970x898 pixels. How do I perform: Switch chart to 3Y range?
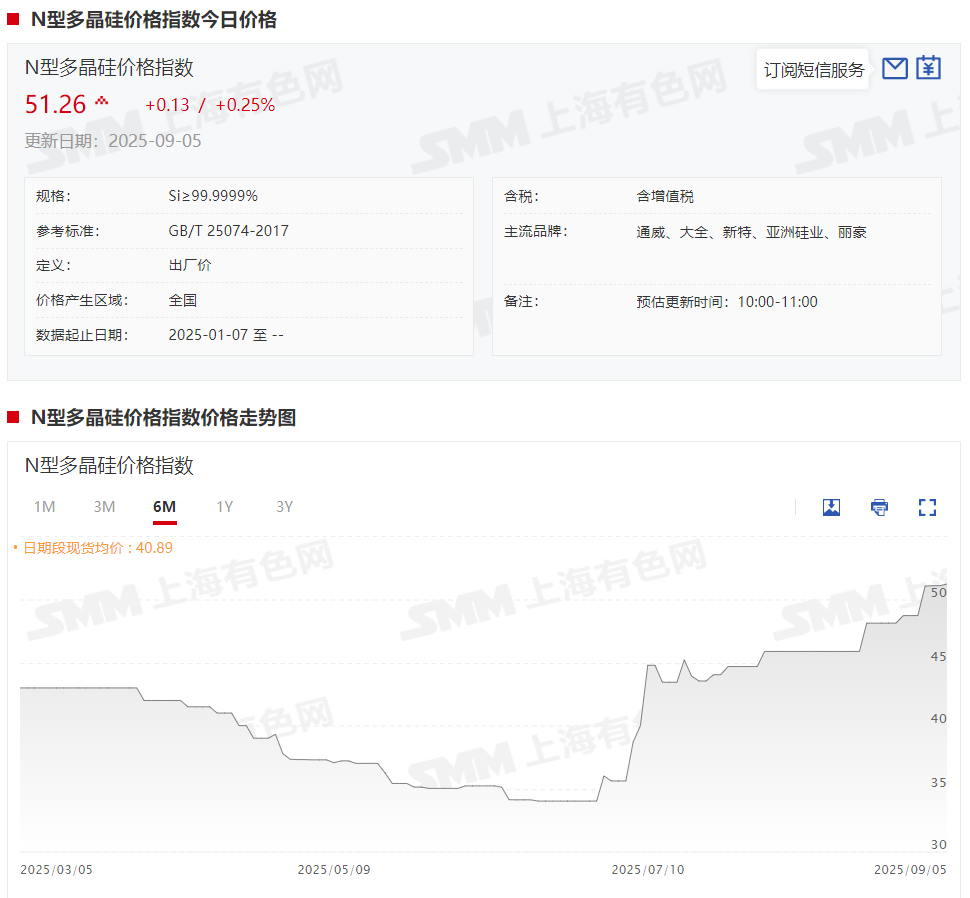284,507
